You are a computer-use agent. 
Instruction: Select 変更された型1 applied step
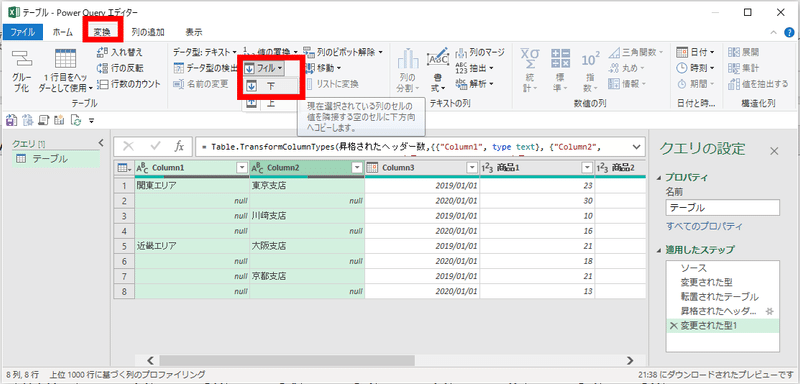[722, 326]
